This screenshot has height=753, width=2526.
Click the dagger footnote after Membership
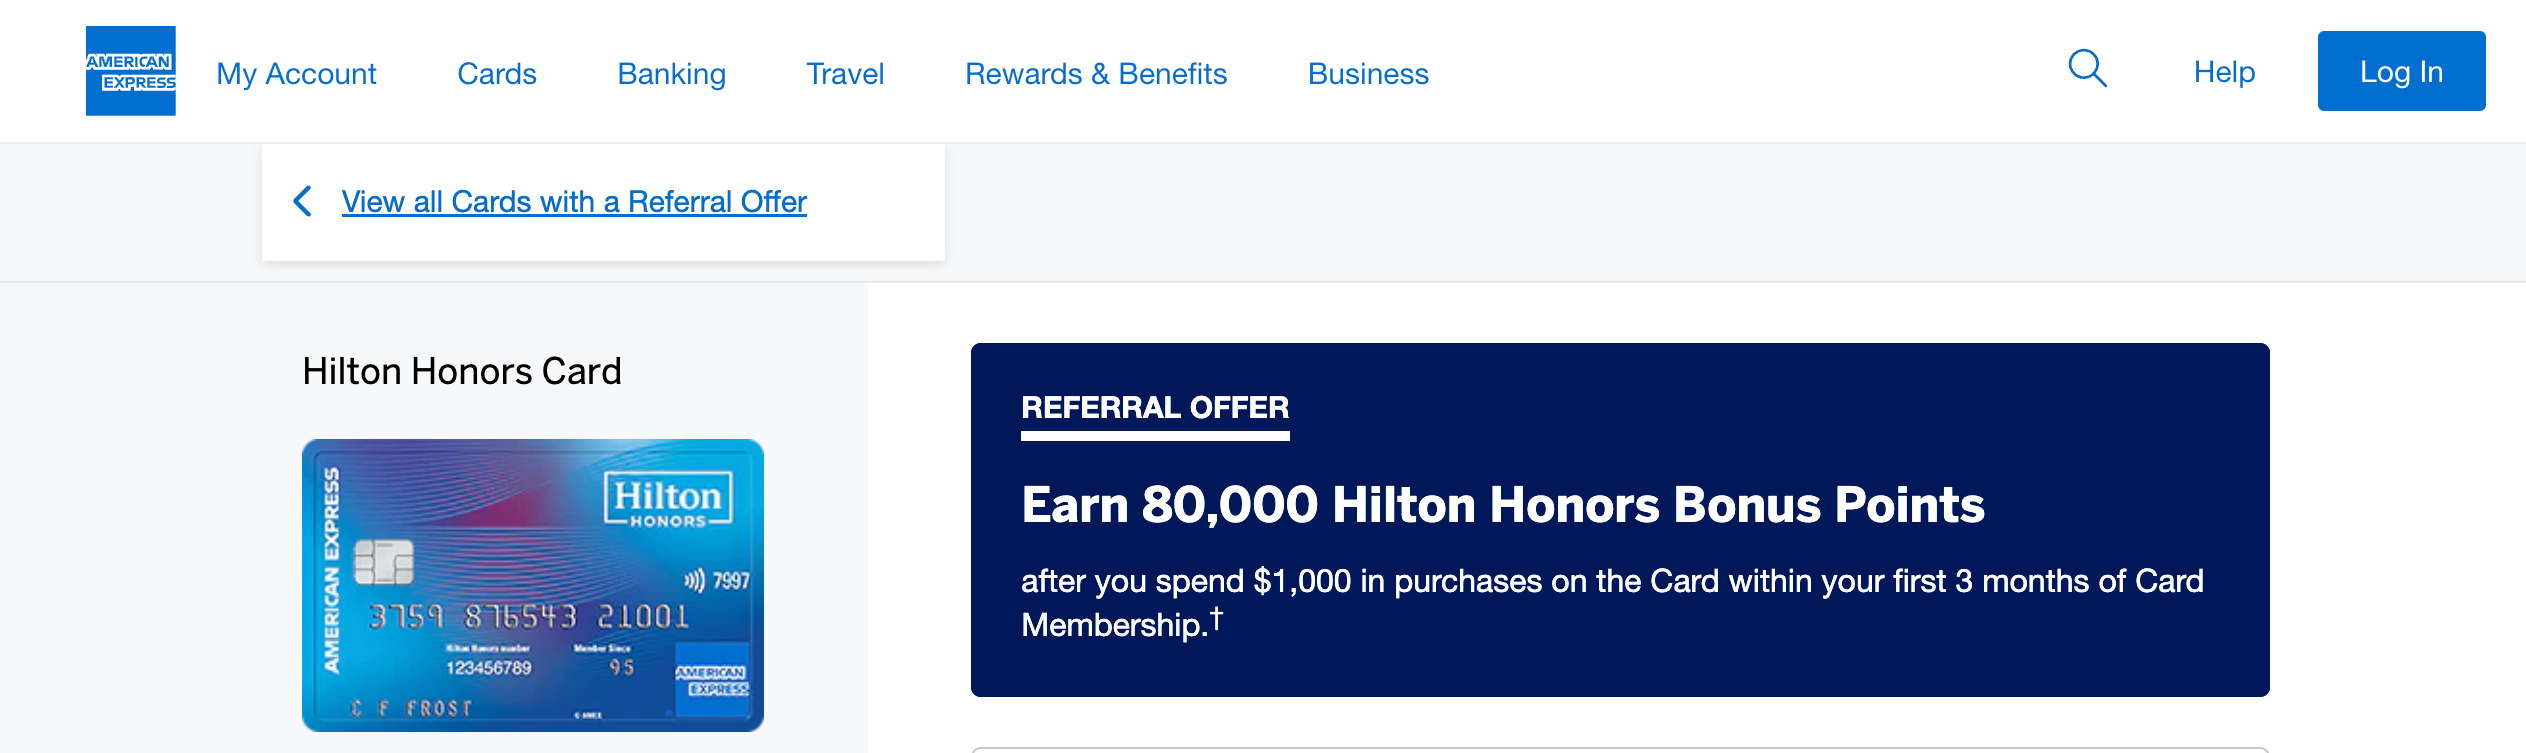pyautogui.click(x=1216, y=619)
